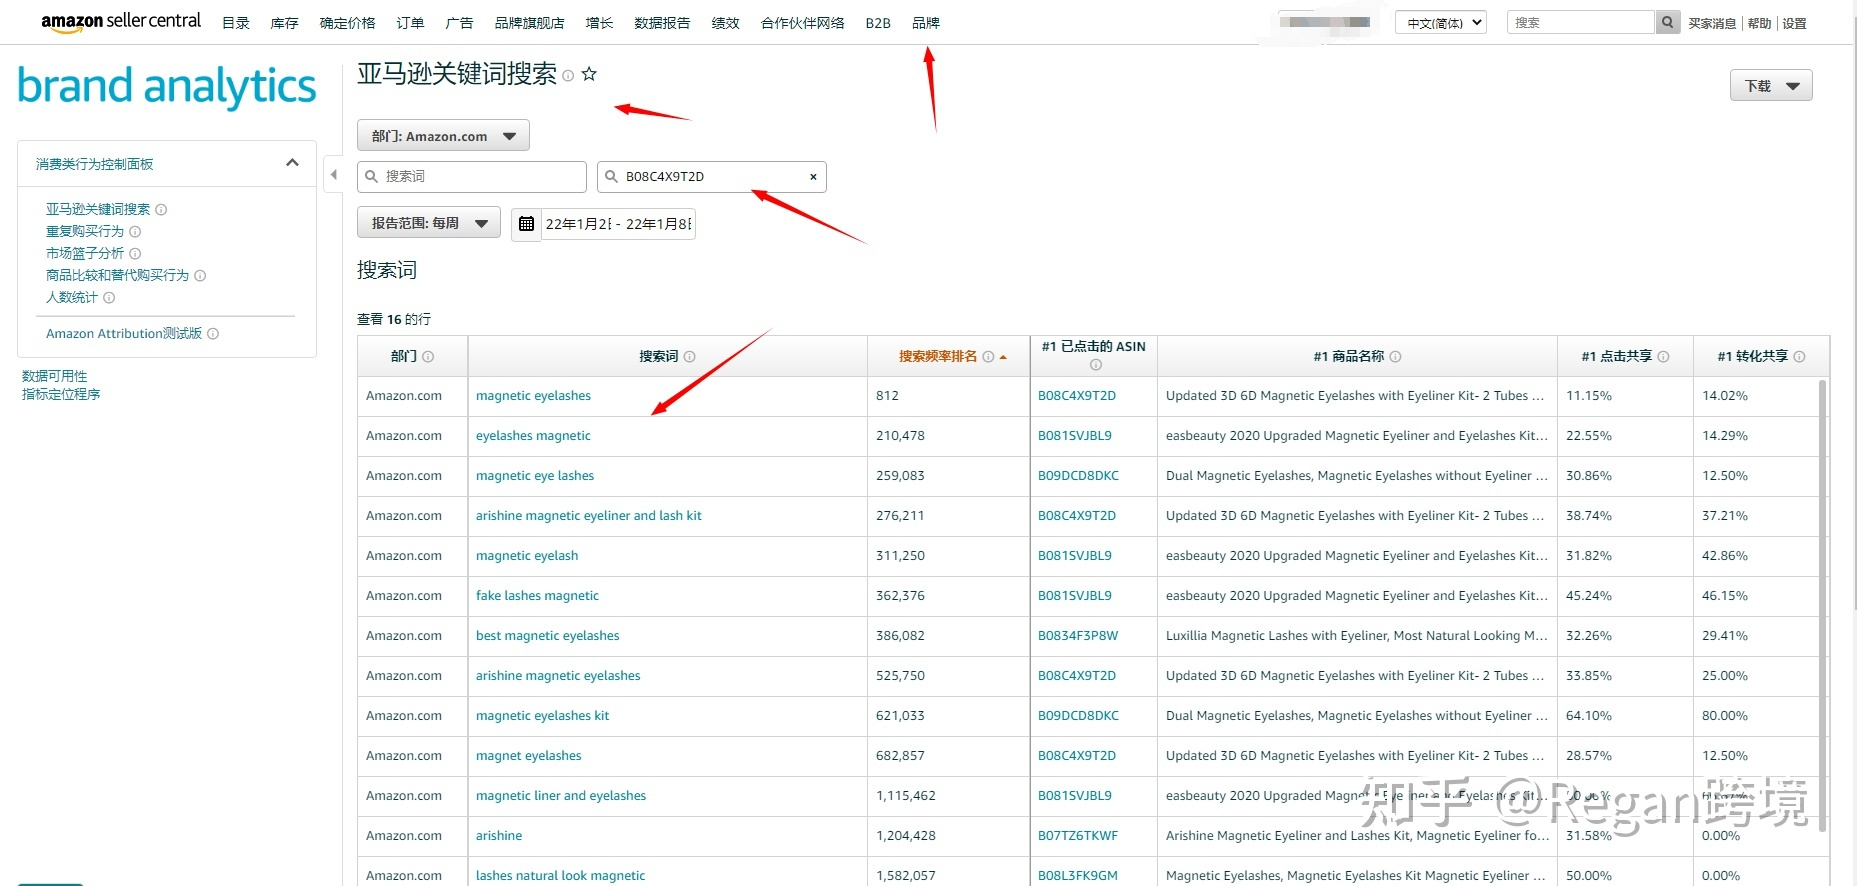The image size is (1857, 886).
Task: Click the favorite star icon beside page title
Action: click(x=589, y=74)
